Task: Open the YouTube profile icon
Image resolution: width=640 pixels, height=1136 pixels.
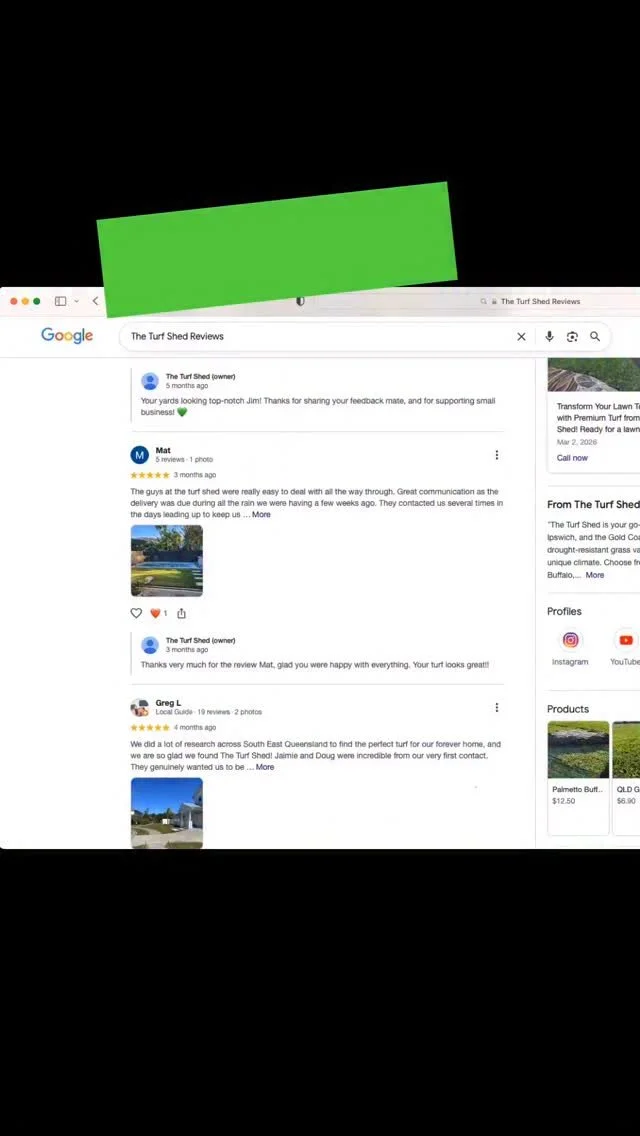Action: (626, 640)
